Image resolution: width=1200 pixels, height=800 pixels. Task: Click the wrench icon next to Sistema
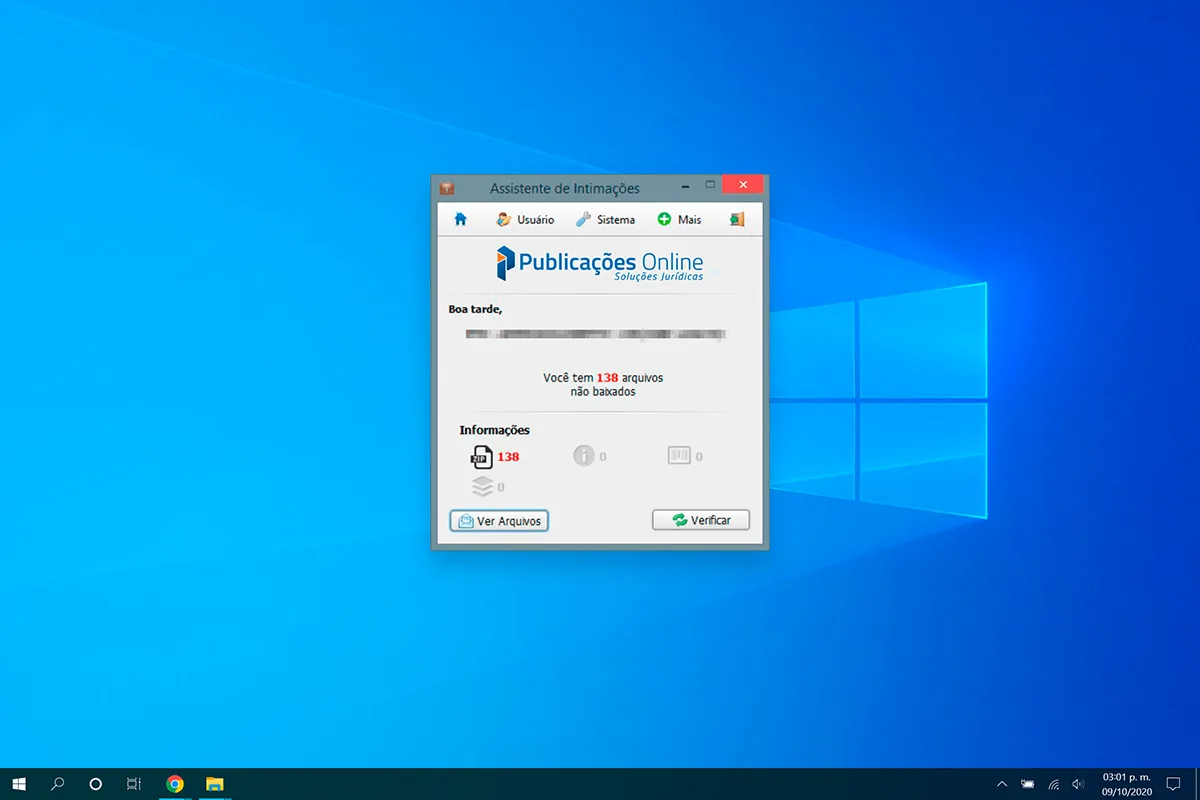[x=583, y=219]
